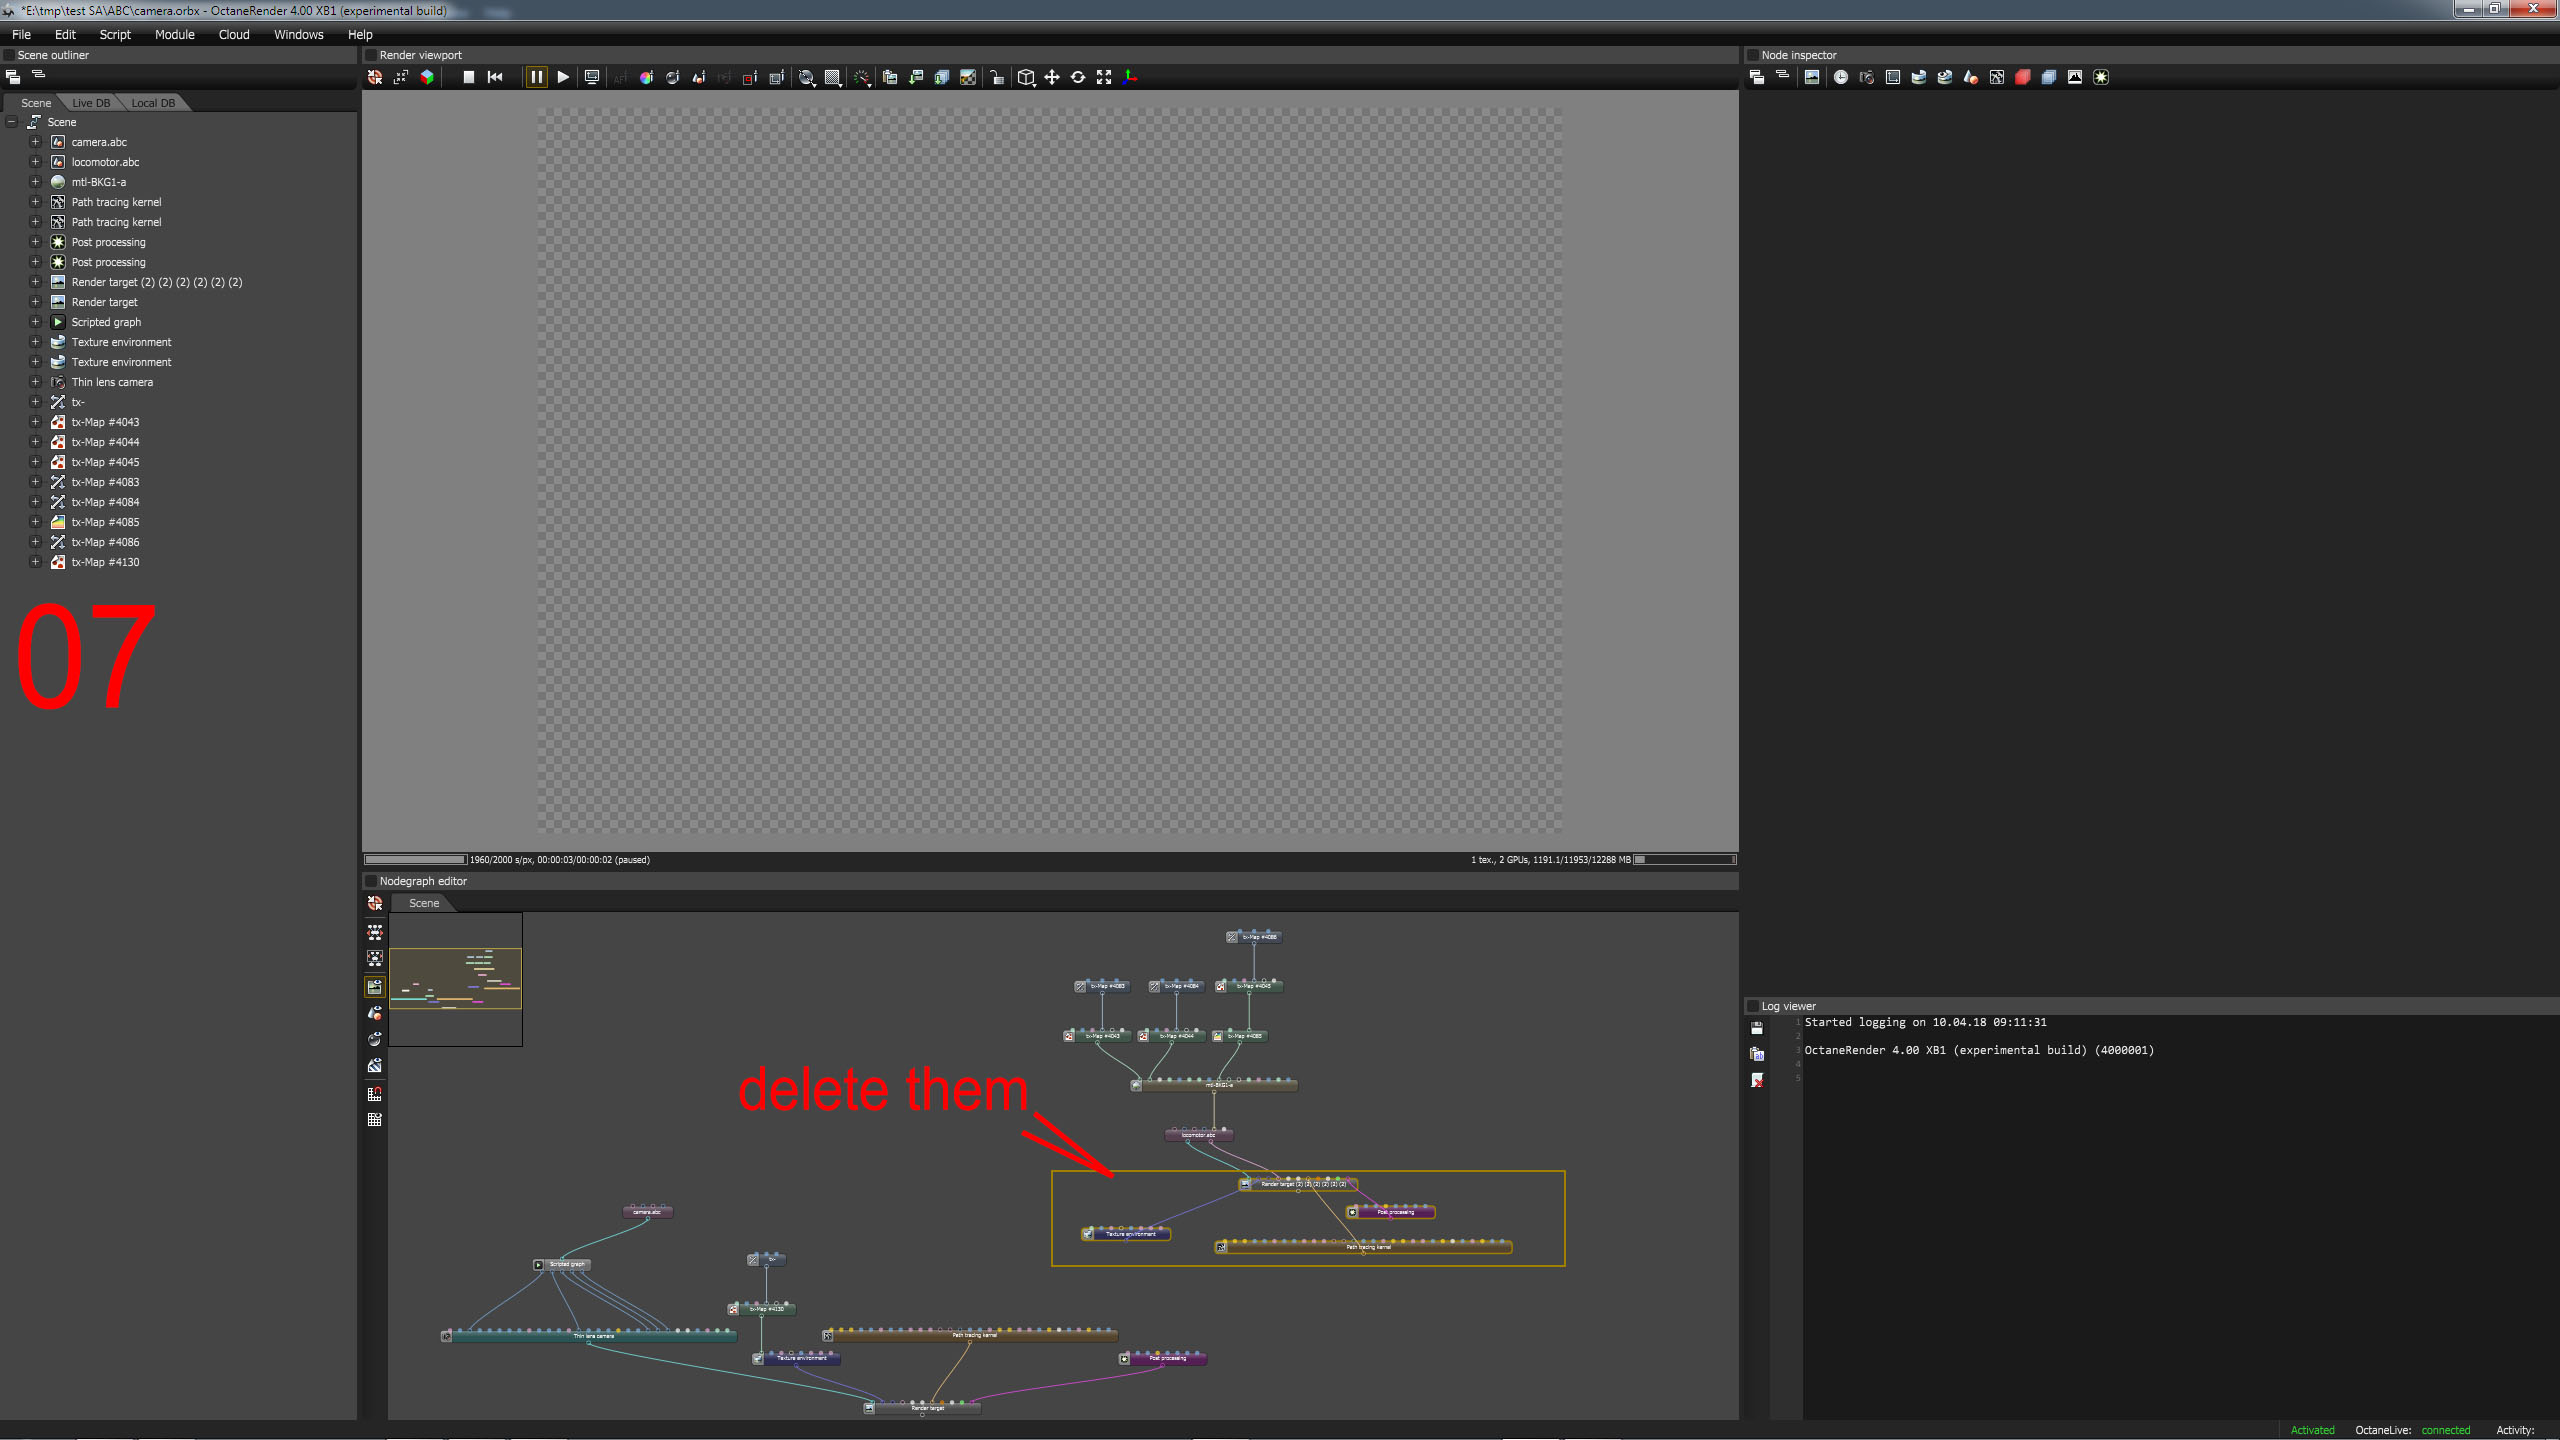The width and height of the screenshot is (2560, 1440).
Task: Expand the Scripted graph node
Action: tap(35, 322)
